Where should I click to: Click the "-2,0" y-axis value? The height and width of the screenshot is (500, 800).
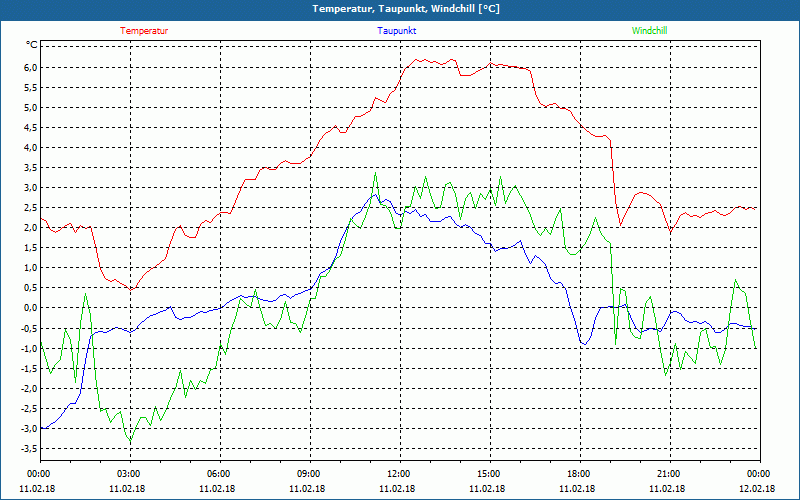point(29,388)
